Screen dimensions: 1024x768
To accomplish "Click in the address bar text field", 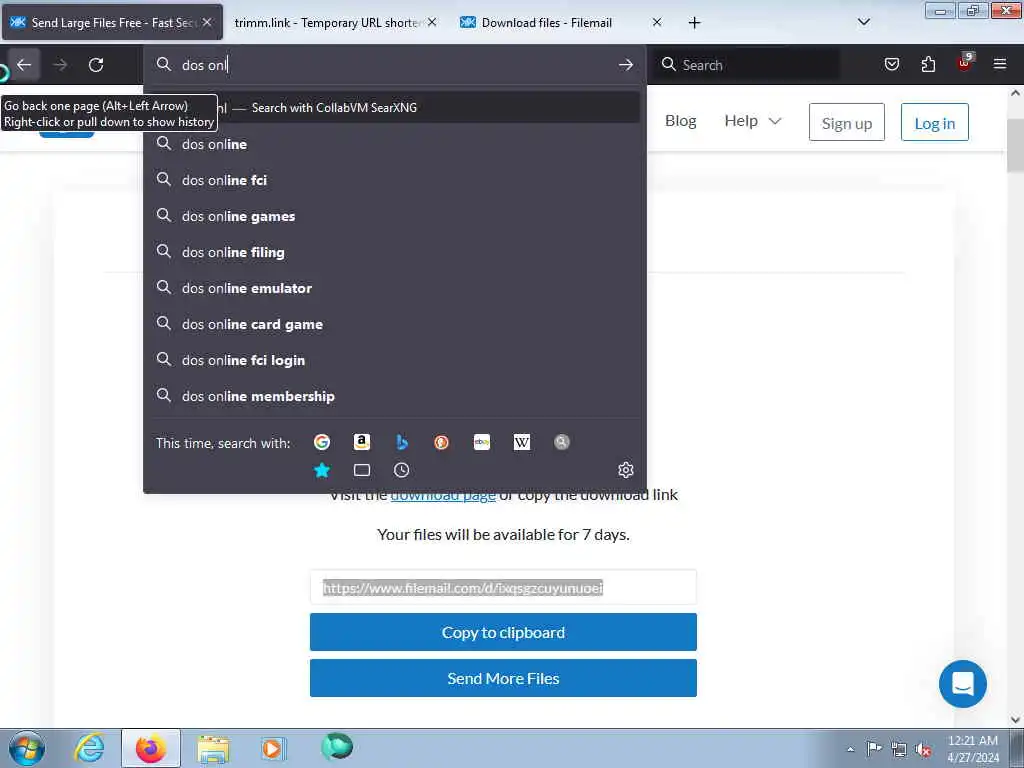I will [394, 65].
